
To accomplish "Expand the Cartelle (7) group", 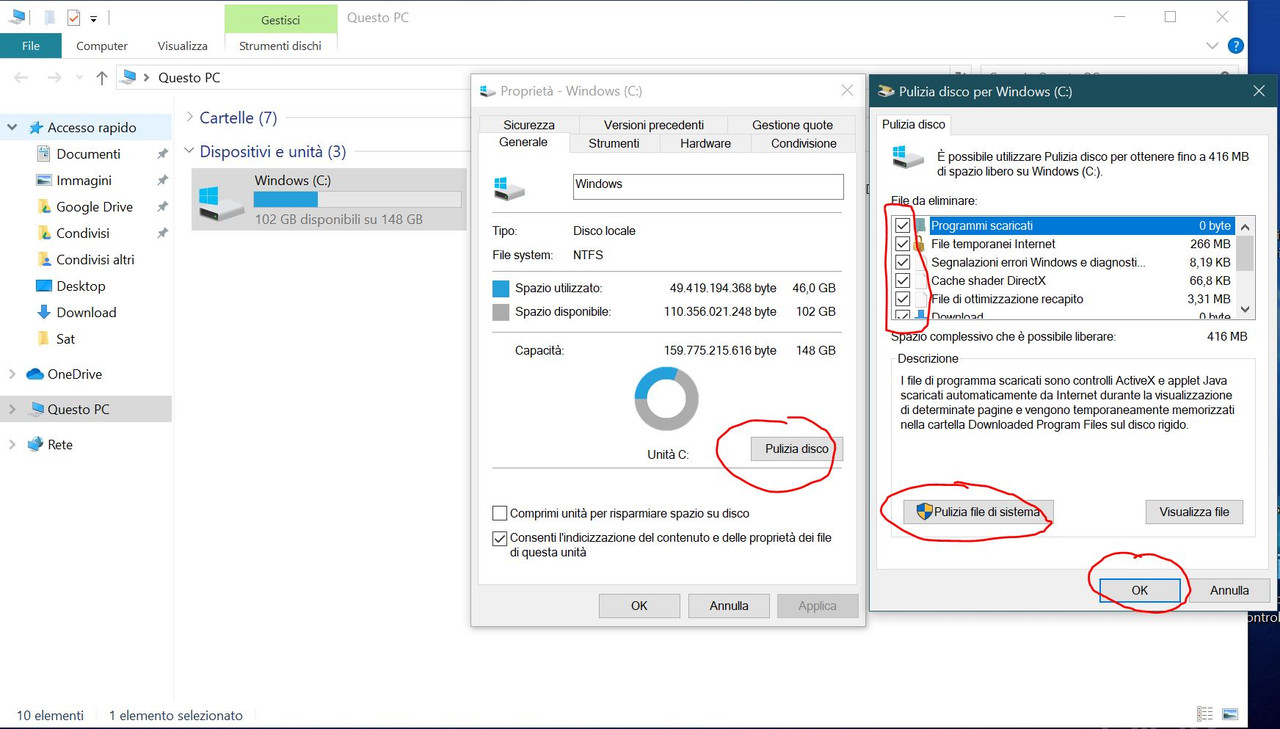I will click(x=189, y=117).
